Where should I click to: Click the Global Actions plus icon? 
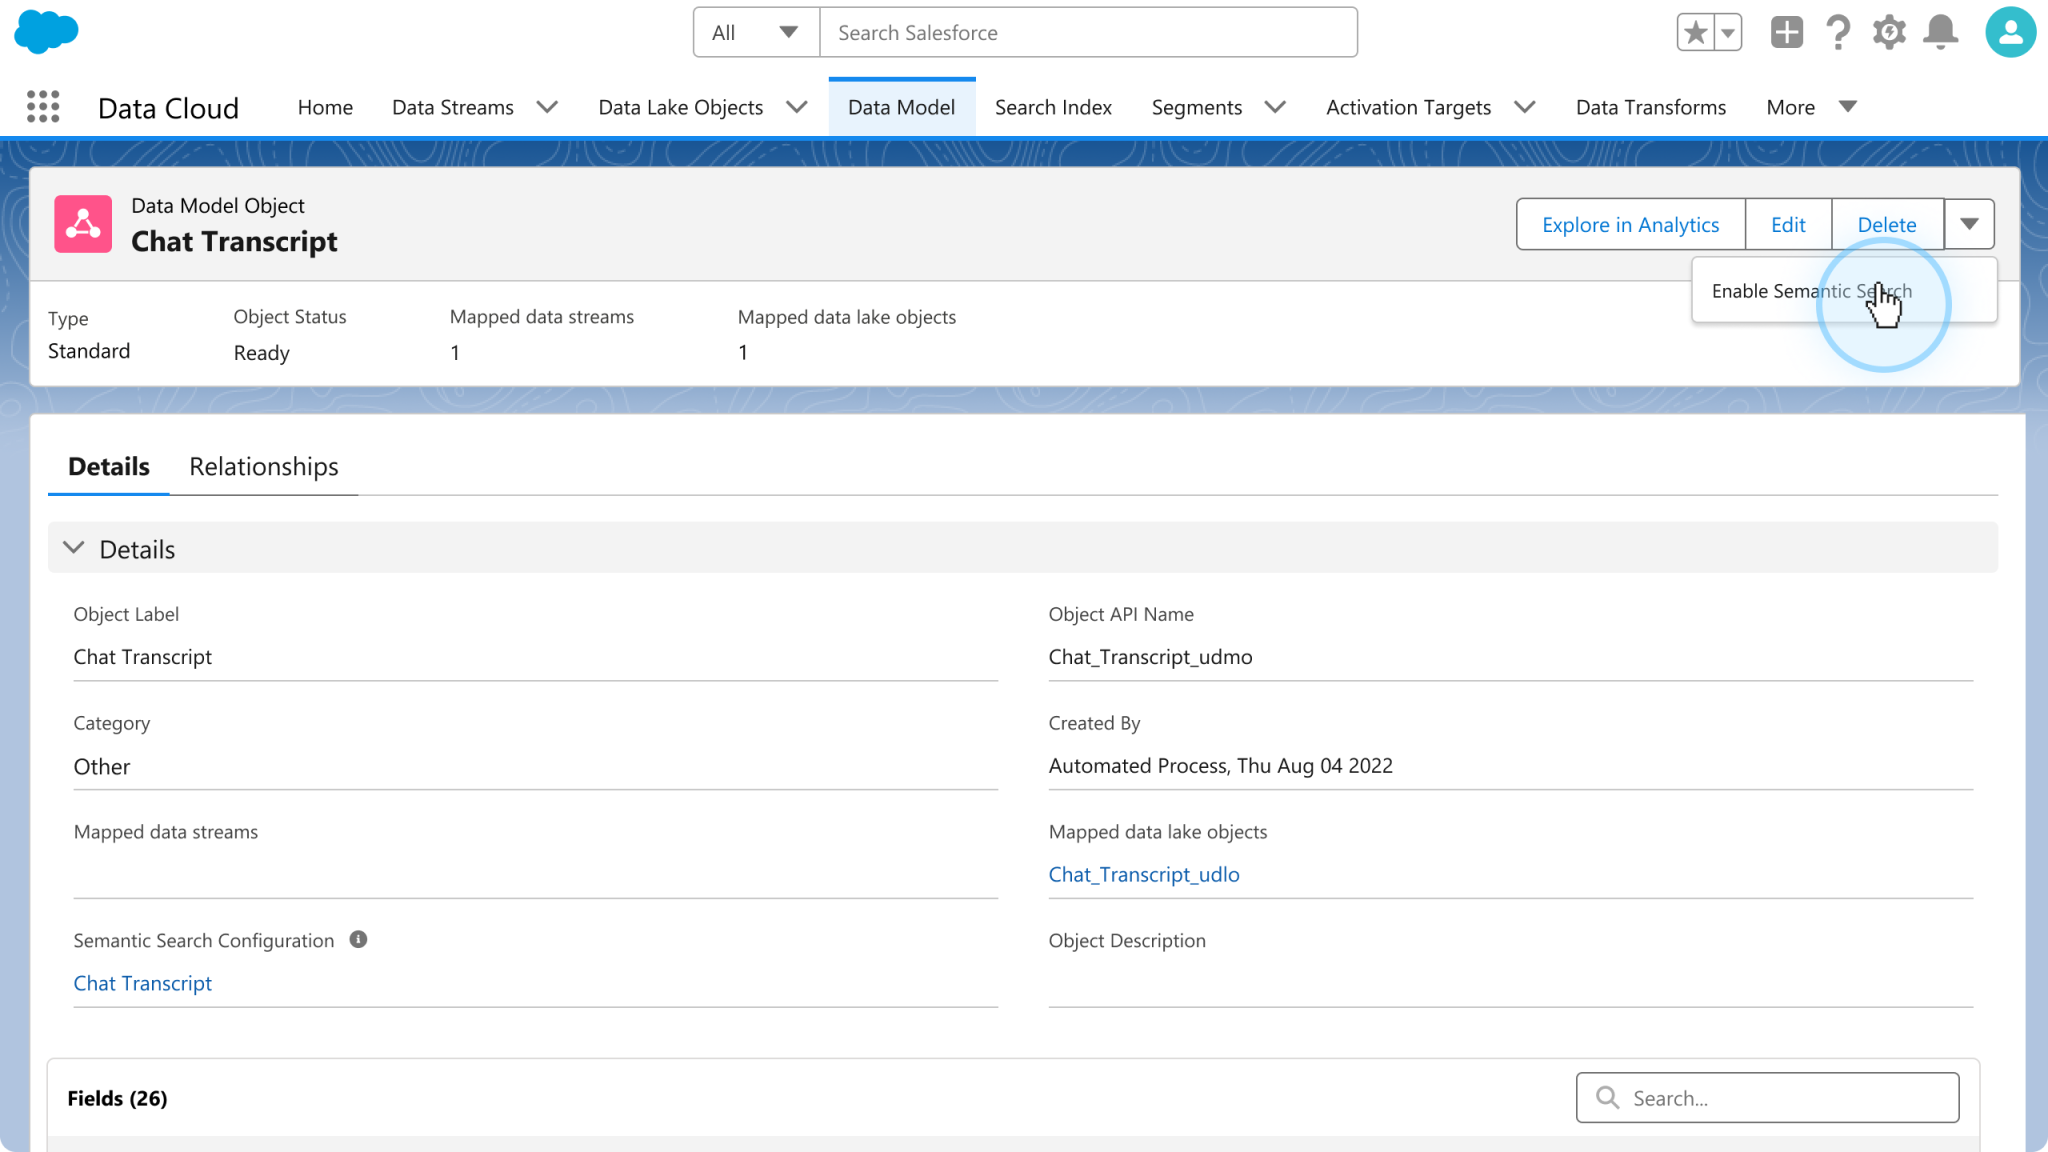click(1787, 31)
